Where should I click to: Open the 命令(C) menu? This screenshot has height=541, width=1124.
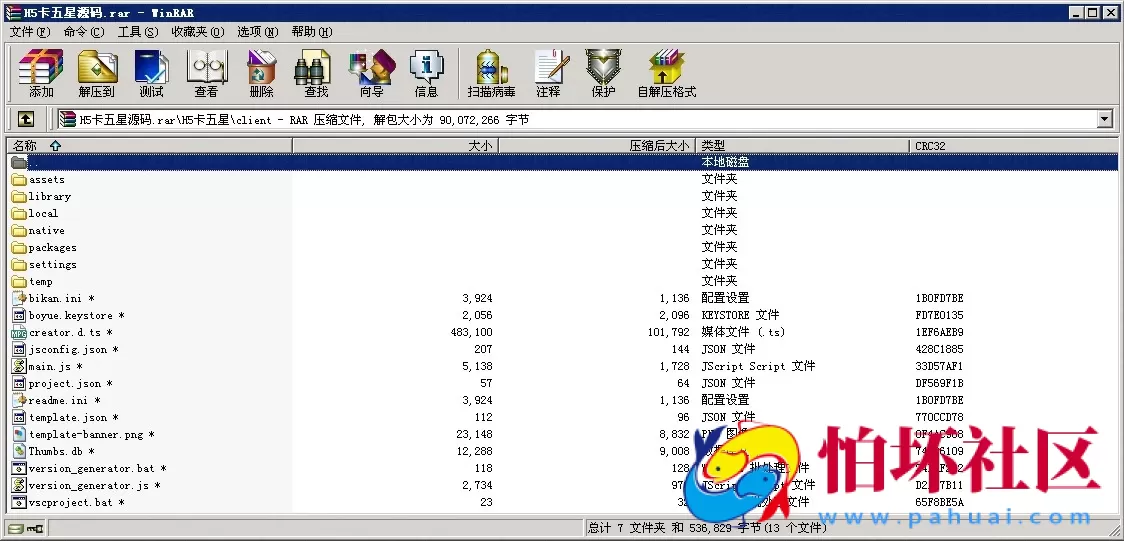[x=84, y=32]
